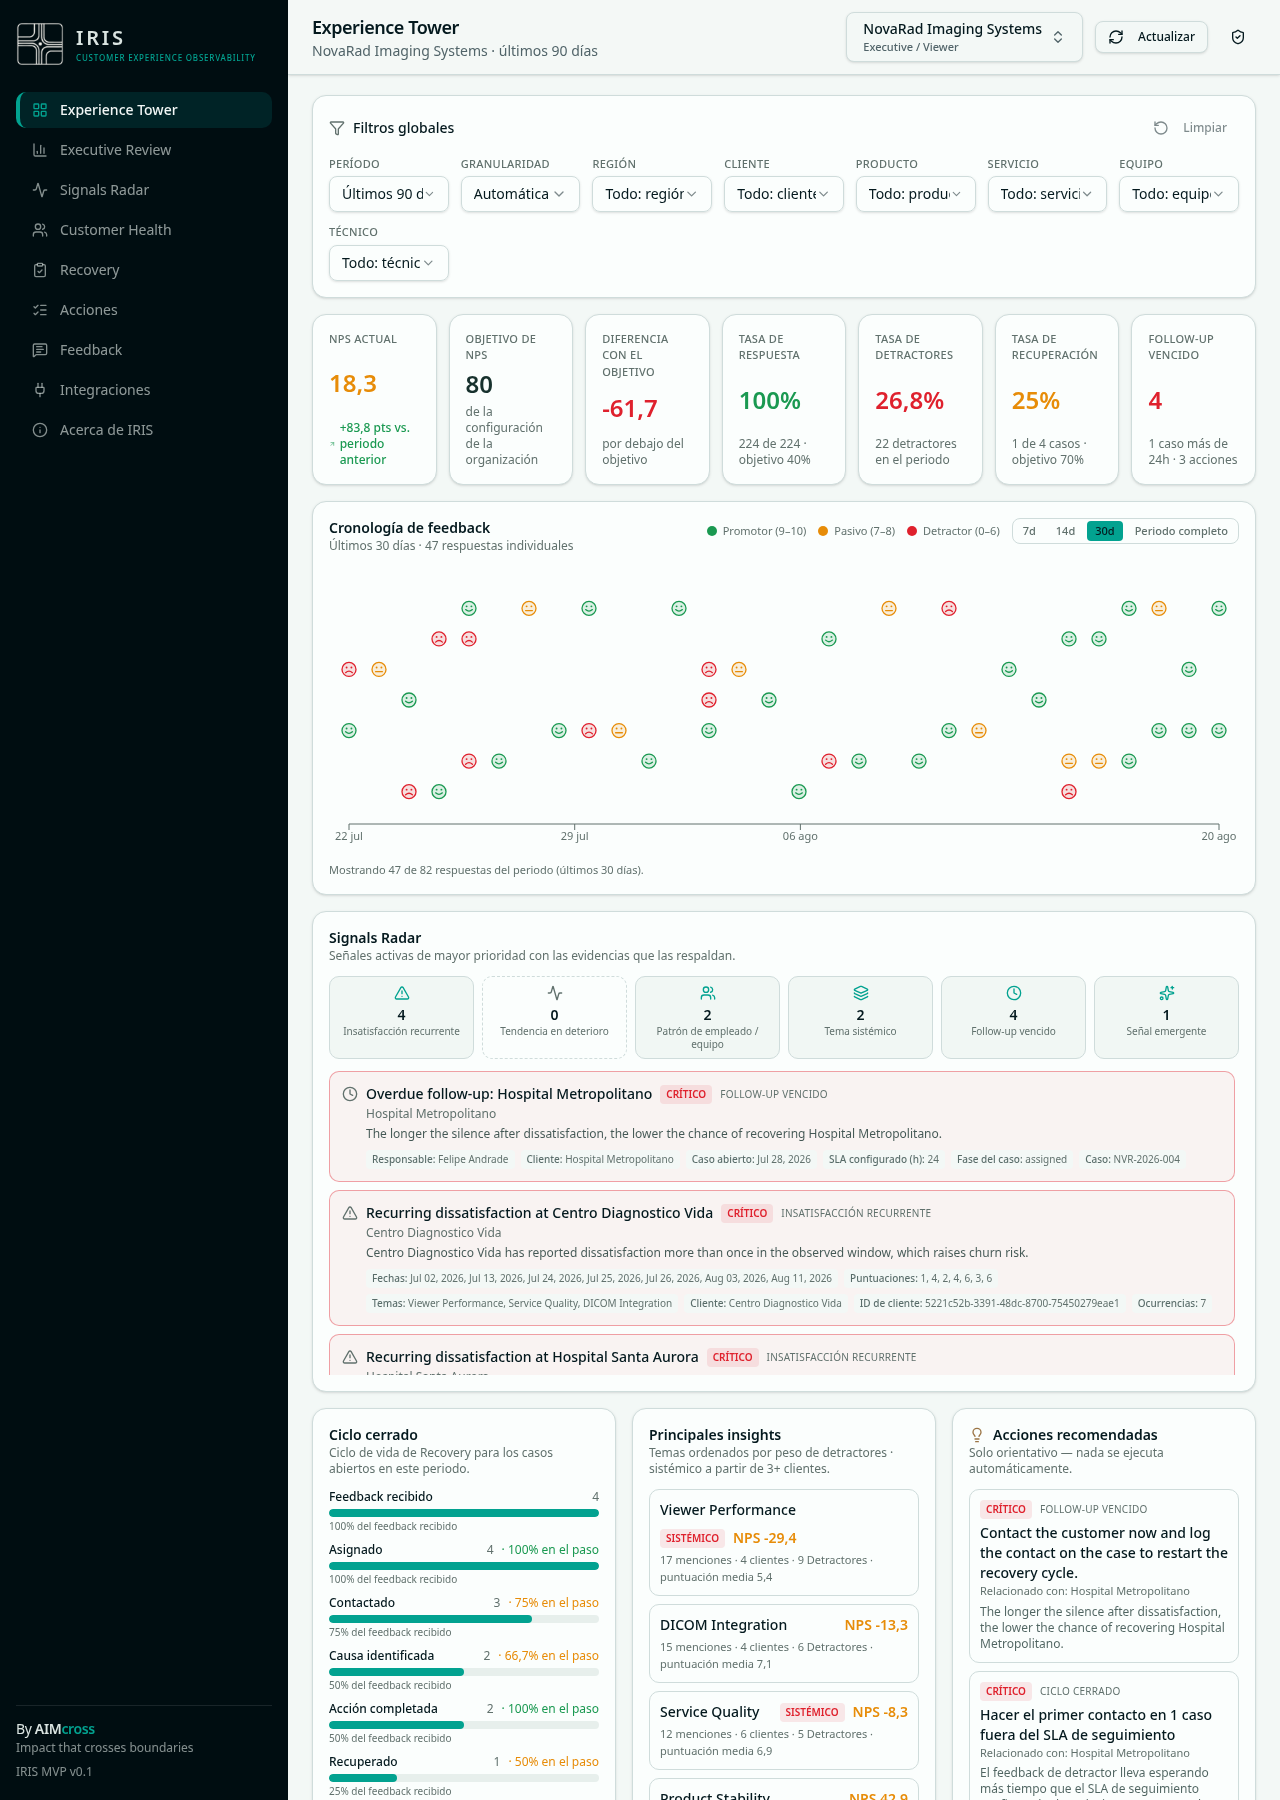Click Limpiar to reset filters
1280x1800 pixels.
pyautogui.click(x=1190, y=128)
